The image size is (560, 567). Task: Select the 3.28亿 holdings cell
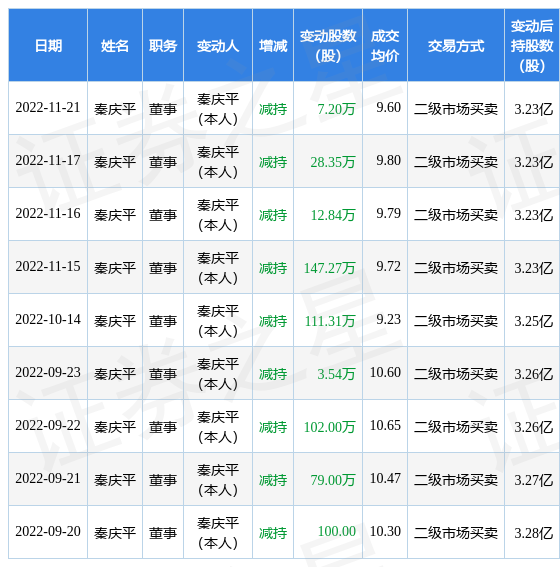(534, 533)
